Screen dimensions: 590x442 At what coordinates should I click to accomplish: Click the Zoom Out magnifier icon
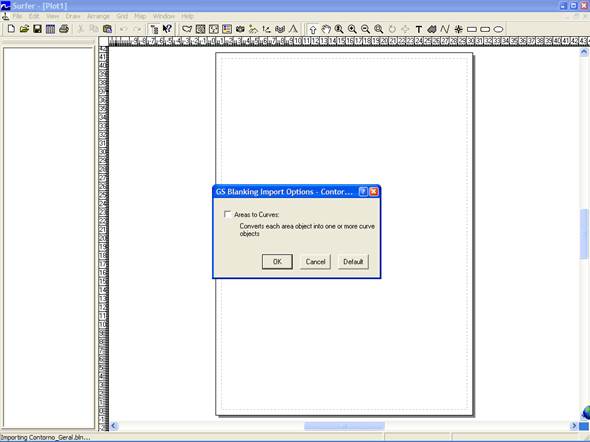coord(365,29)
